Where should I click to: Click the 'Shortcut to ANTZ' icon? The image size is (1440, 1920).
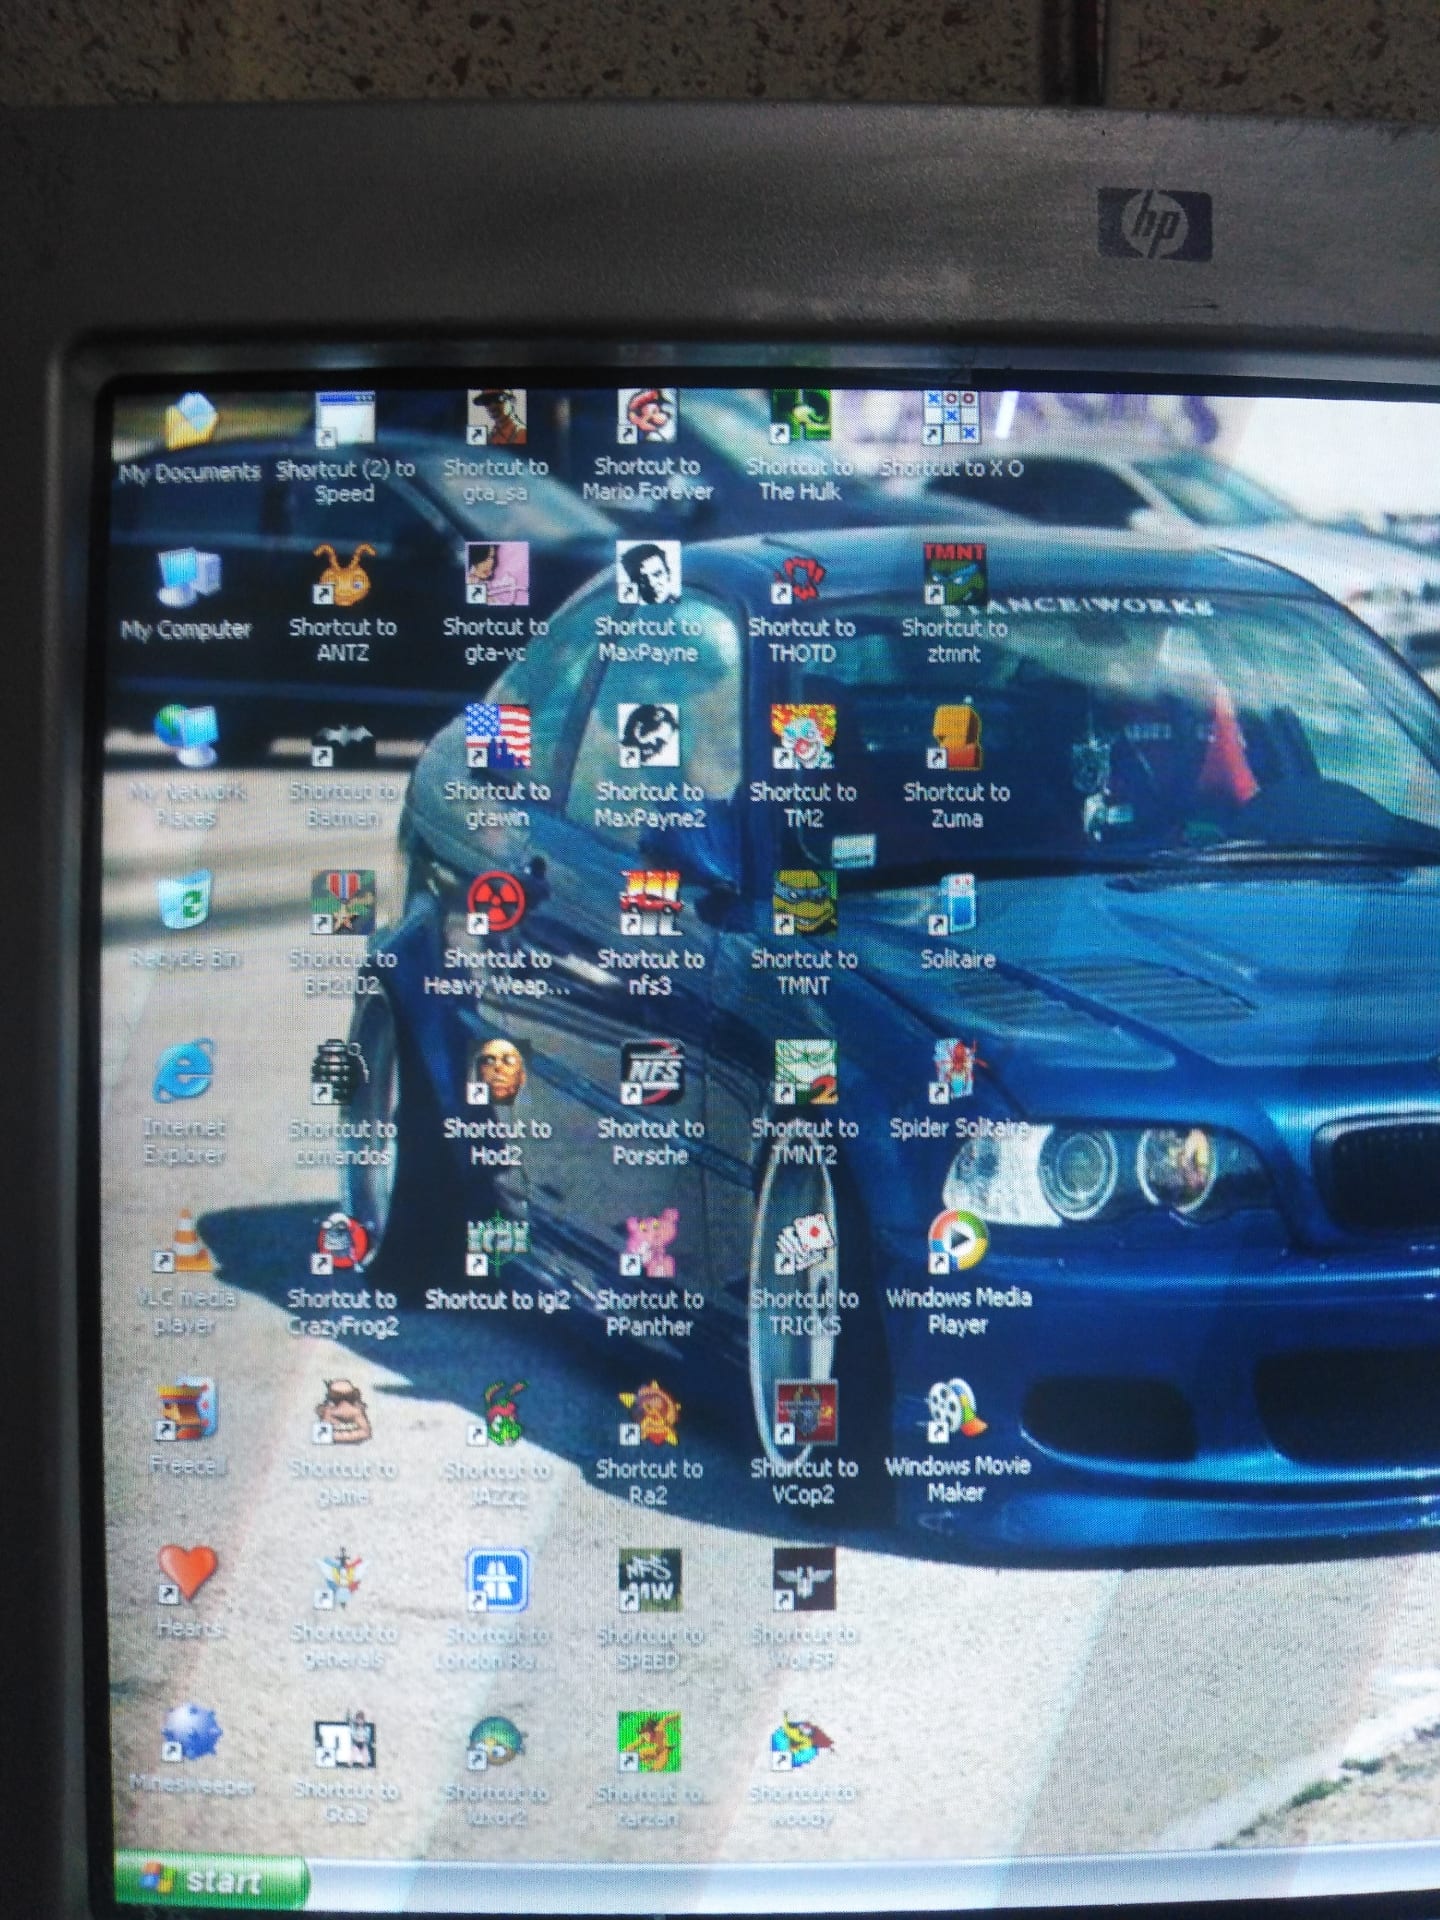tap(343, 576)
